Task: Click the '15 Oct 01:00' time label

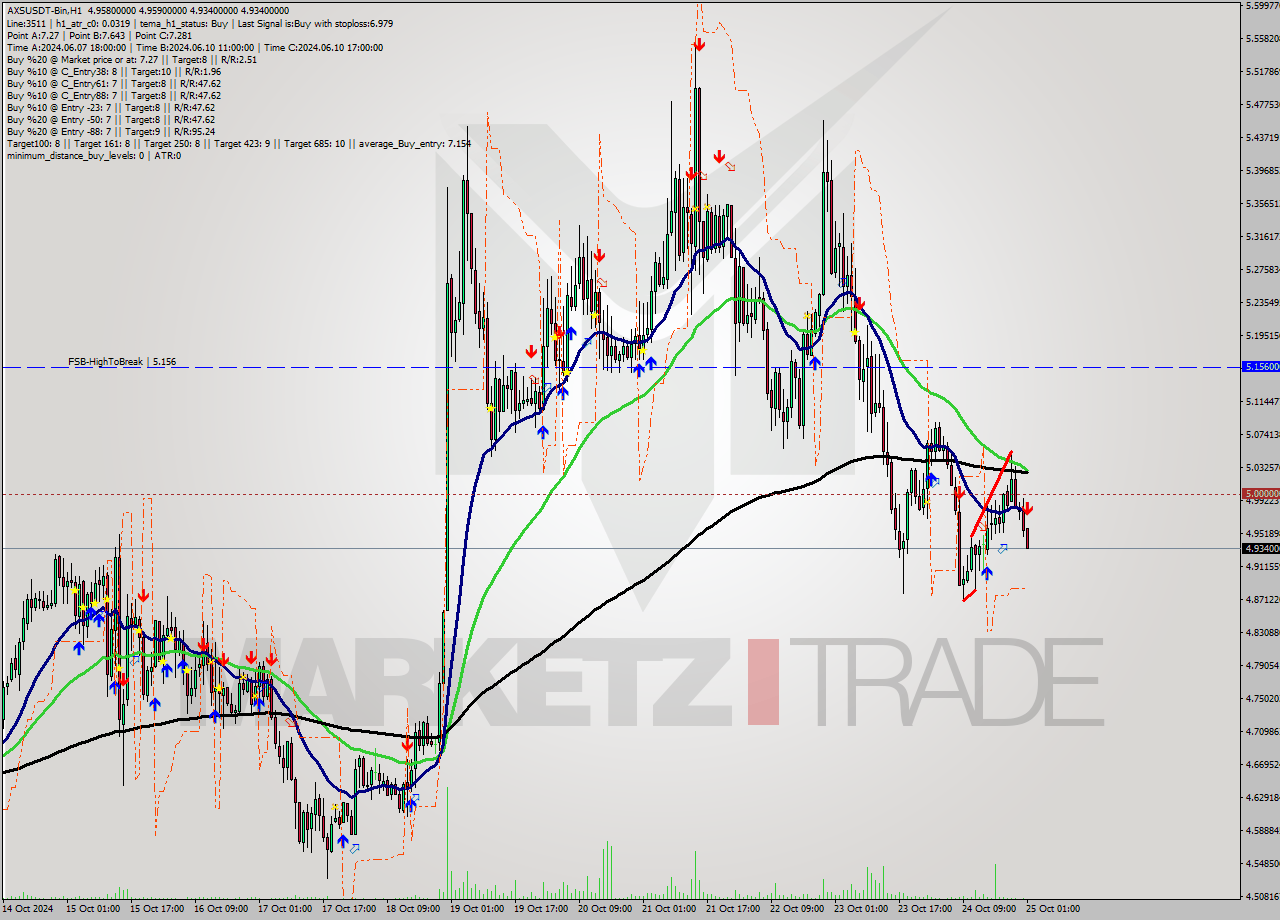Action: [93, 909]
